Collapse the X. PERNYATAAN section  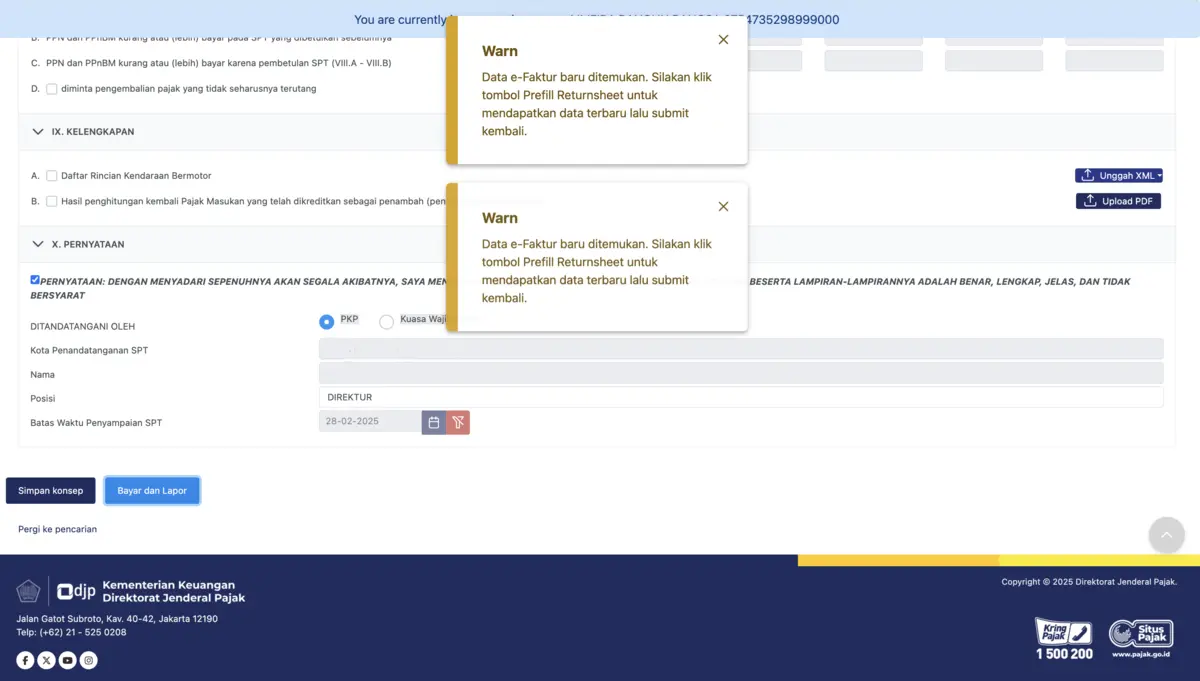tap(38, 243)
